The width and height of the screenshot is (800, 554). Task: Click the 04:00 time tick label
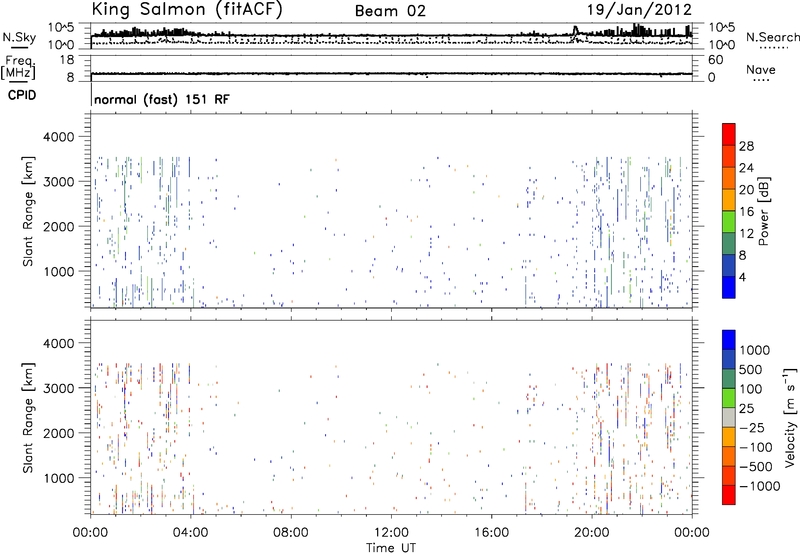click(x=190, y=533)
